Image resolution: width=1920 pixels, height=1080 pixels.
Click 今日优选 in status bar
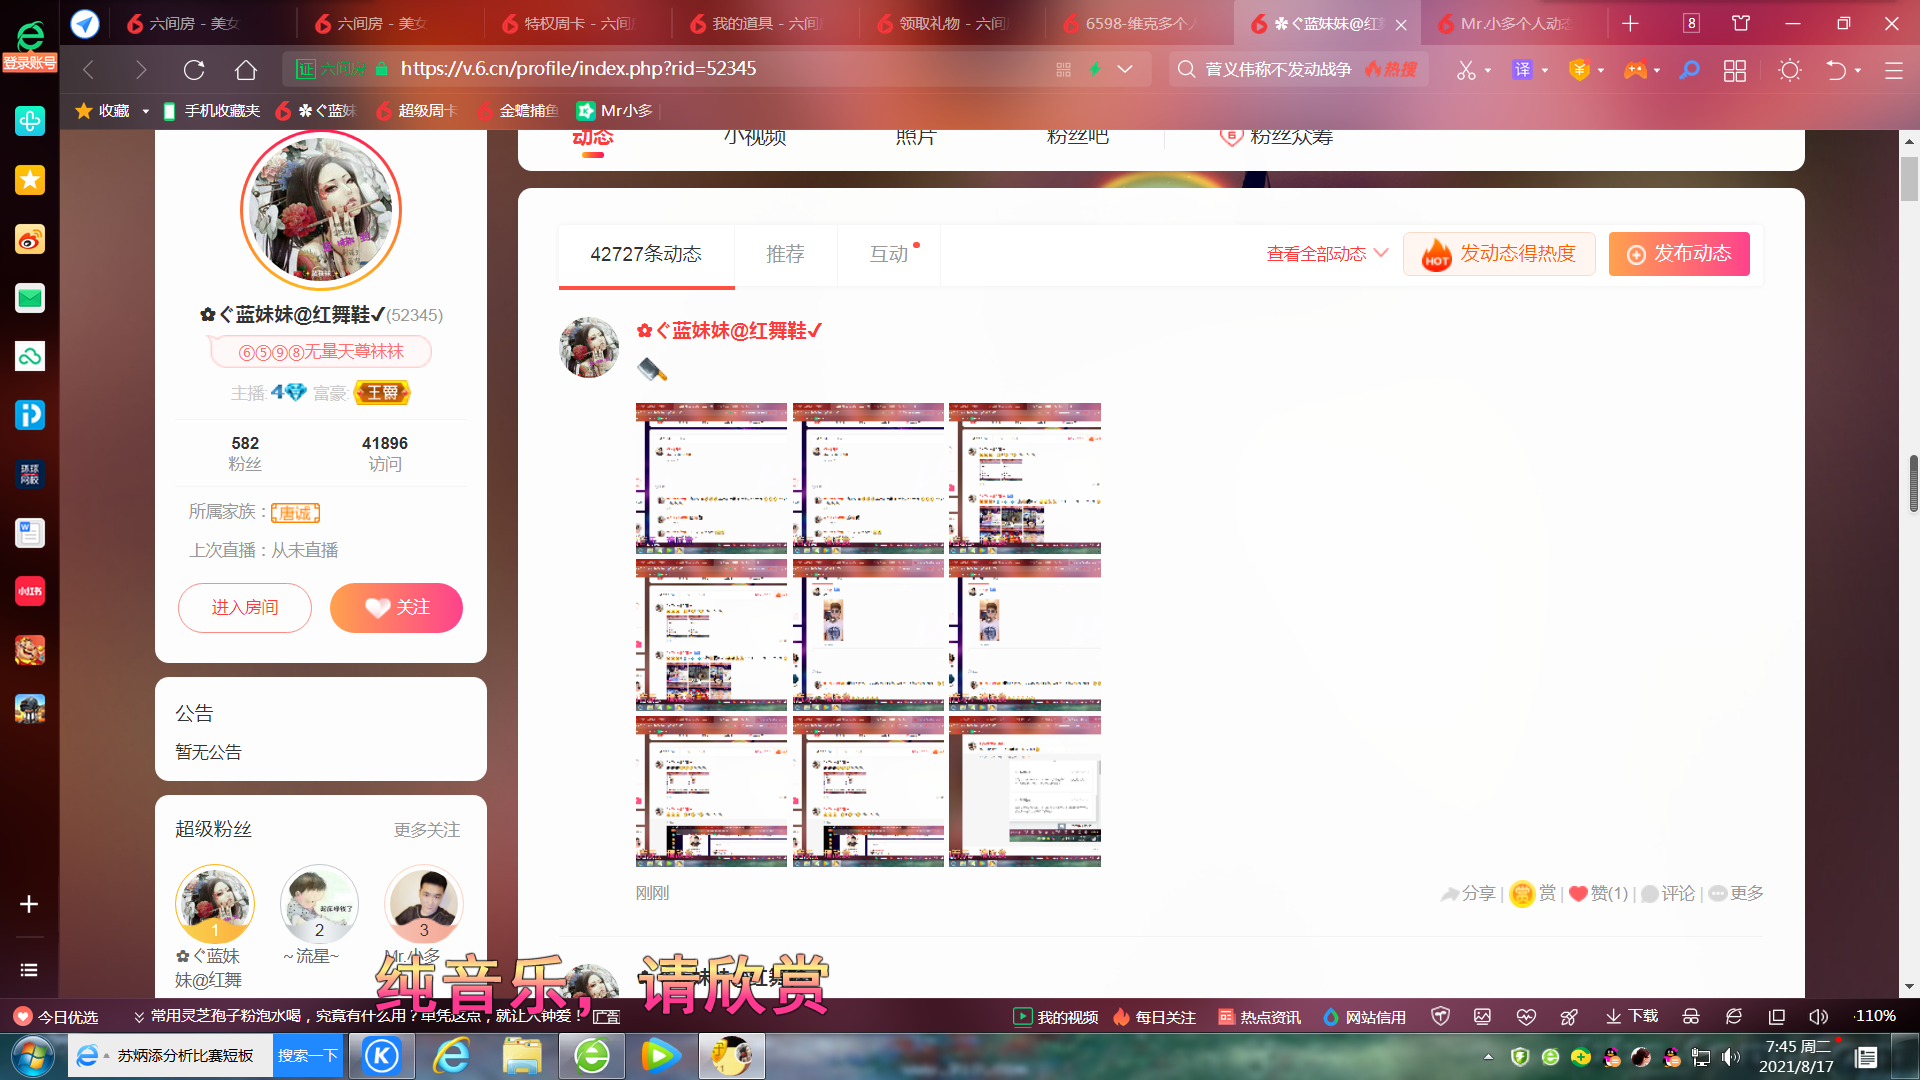coord(56,1017)
